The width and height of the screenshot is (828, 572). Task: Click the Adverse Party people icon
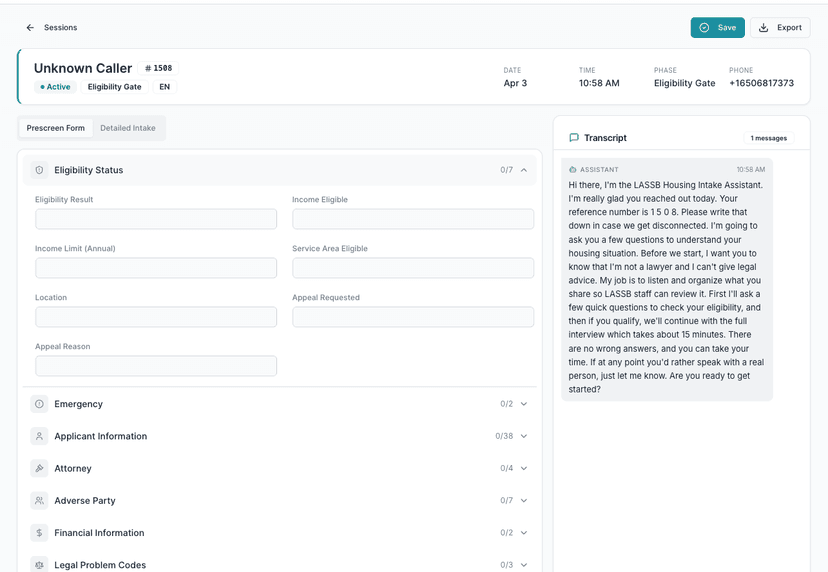pyautogui.click(x=39, y=500)
